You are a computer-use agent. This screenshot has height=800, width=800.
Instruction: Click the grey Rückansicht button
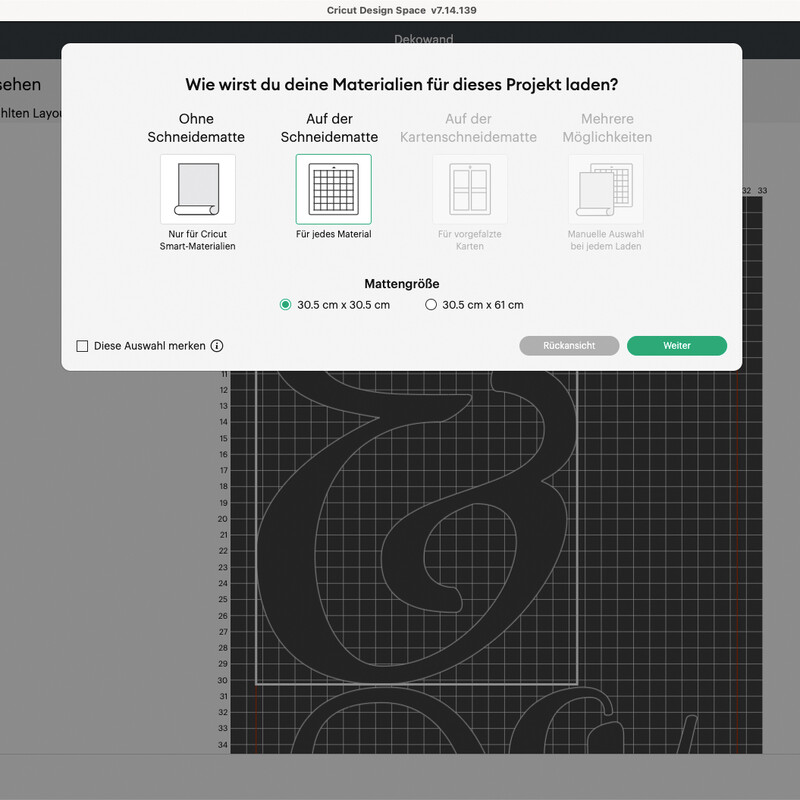click(x=569, y=345)
